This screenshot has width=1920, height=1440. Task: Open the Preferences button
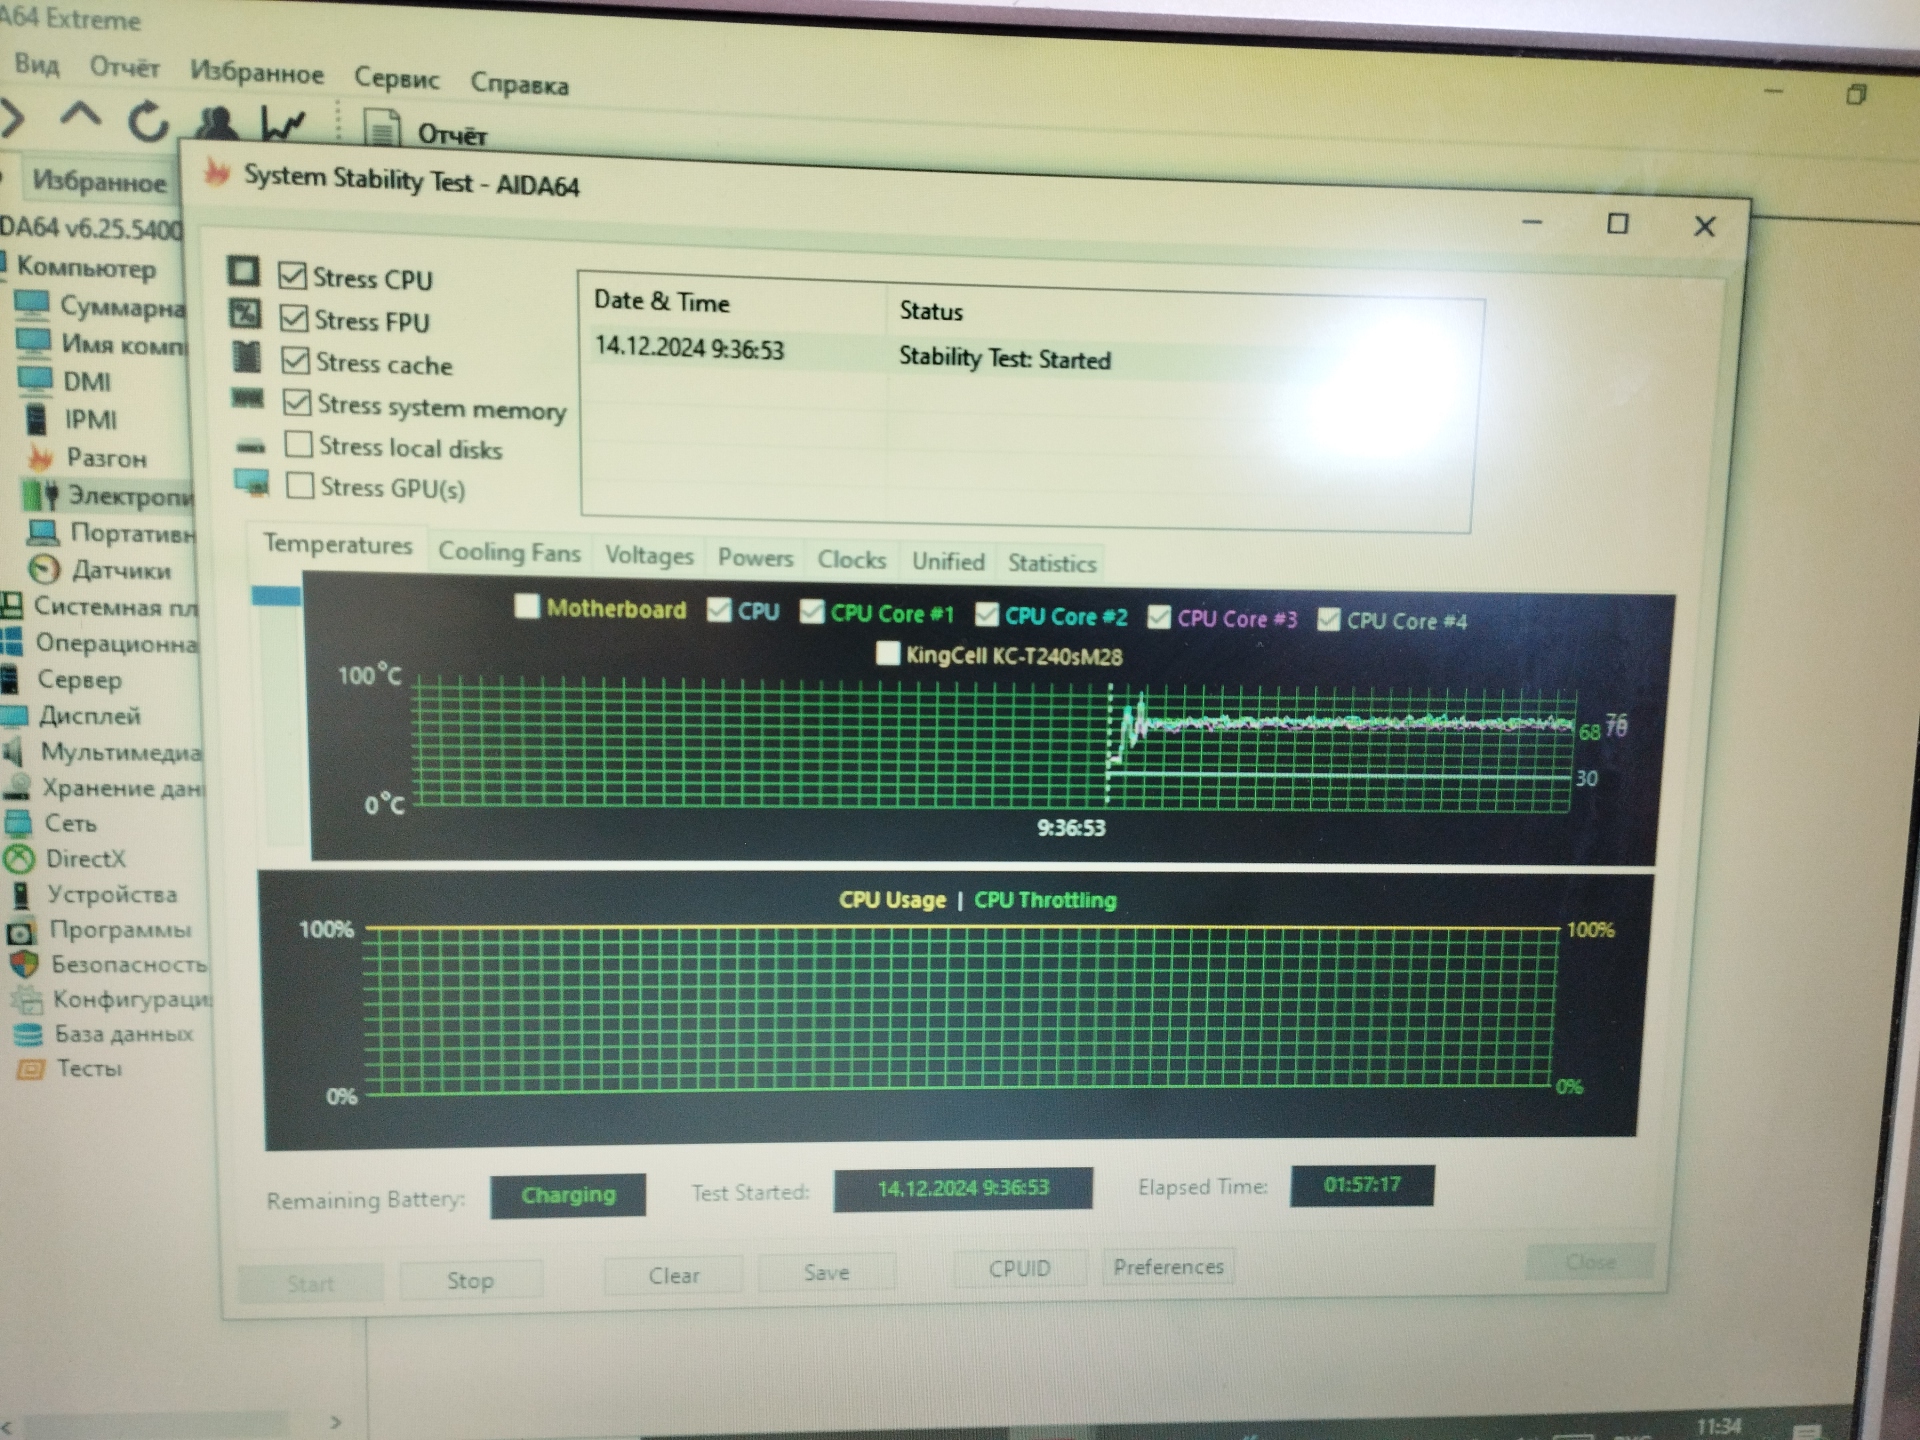click(1168, 1266)
